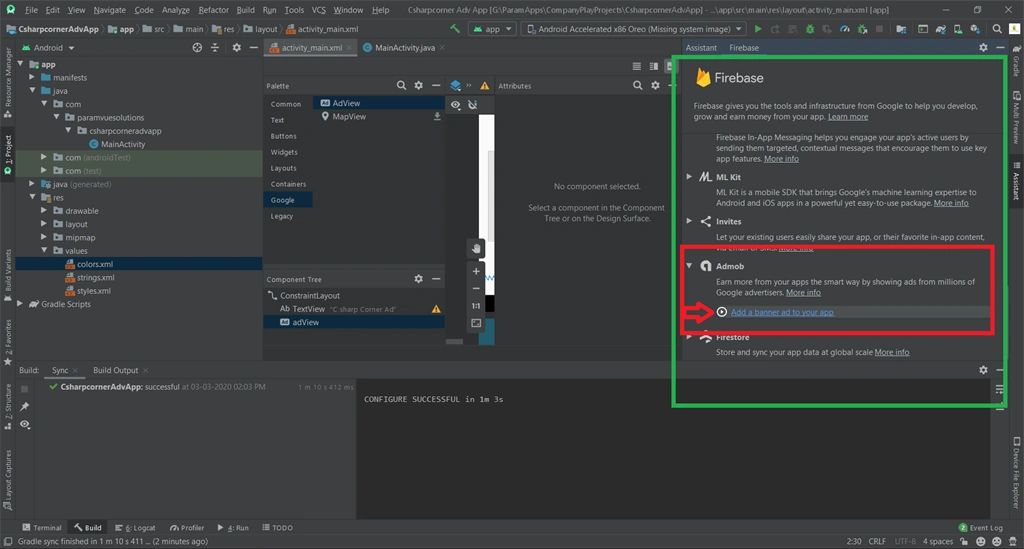Open the Event Log button
Screen dimensions: 1024x549
click(980, 527)
